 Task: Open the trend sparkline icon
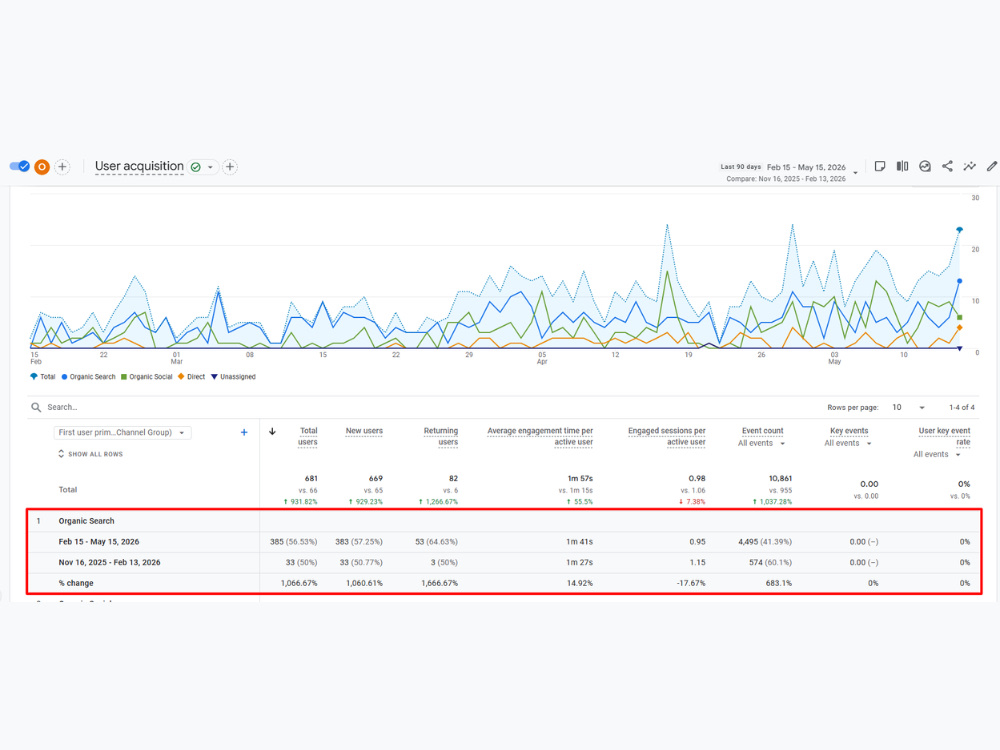[969, 166]
